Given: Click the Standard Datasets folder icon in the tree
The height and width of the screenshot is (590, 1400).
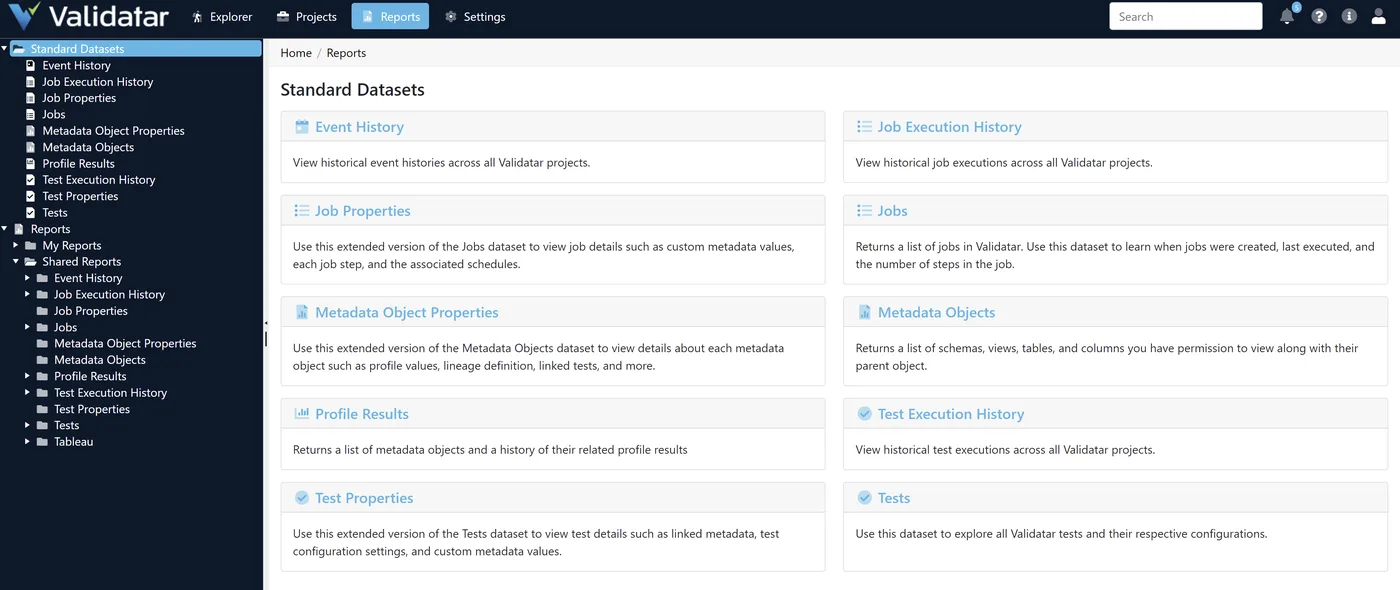Looking at the screenshot, I should (18, 49).
